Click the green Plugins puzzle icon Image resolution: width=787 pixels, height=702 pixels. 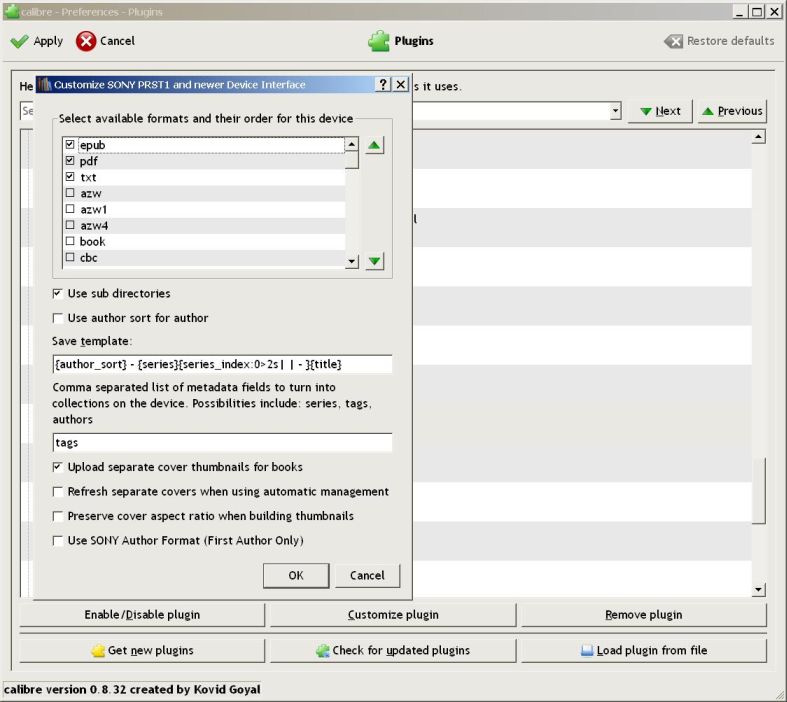tap(378, 41)
